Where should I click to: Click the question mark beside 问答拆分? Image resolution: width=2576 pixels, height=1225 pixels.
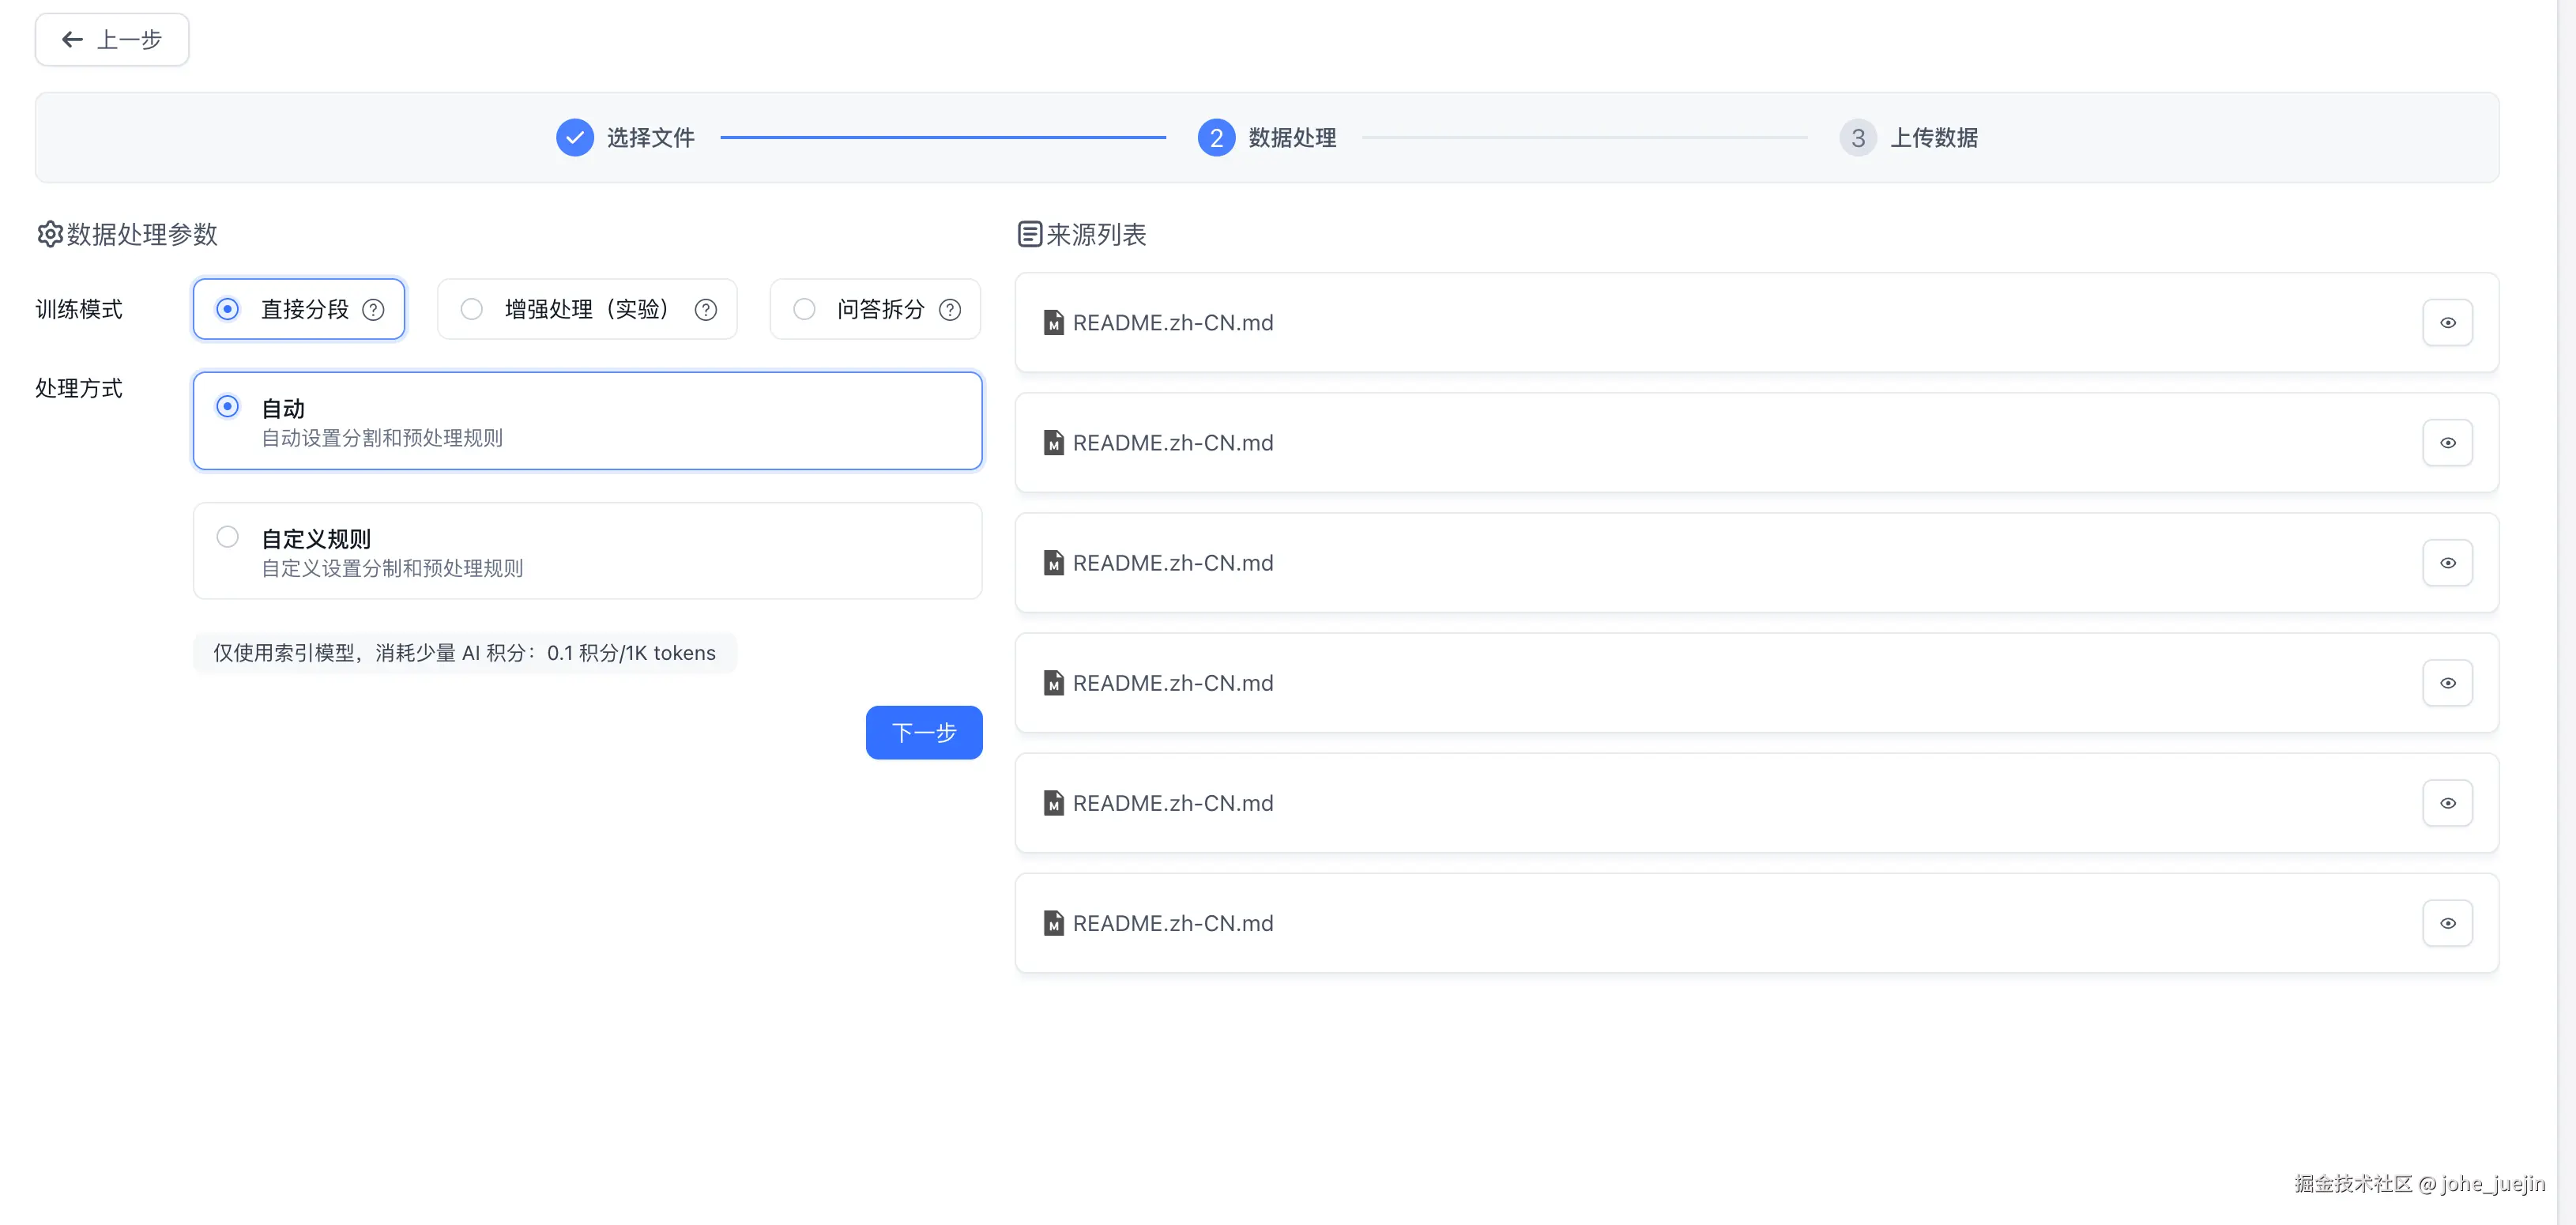click(950, 310)
